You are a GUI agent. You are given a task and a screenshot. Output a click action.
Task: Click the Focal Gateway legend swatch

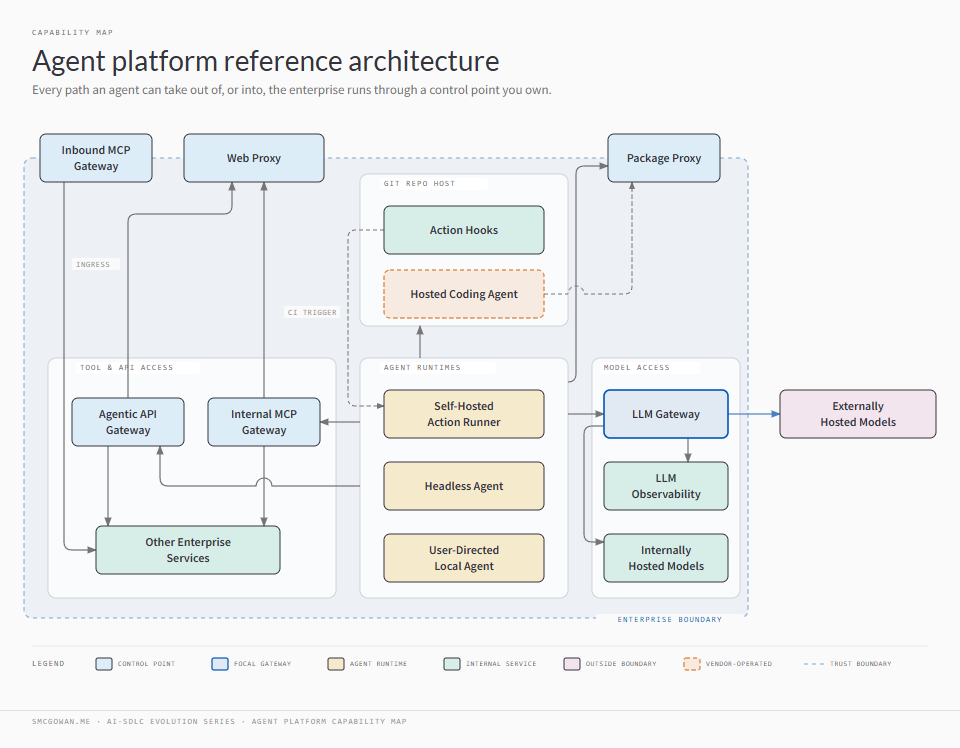[x=220, y=664]
